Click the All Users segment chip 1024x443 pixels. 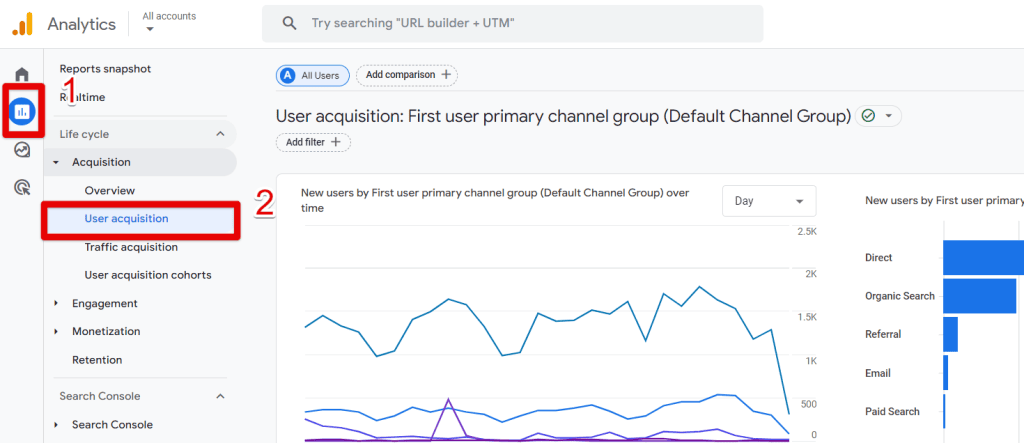(312, 75)
